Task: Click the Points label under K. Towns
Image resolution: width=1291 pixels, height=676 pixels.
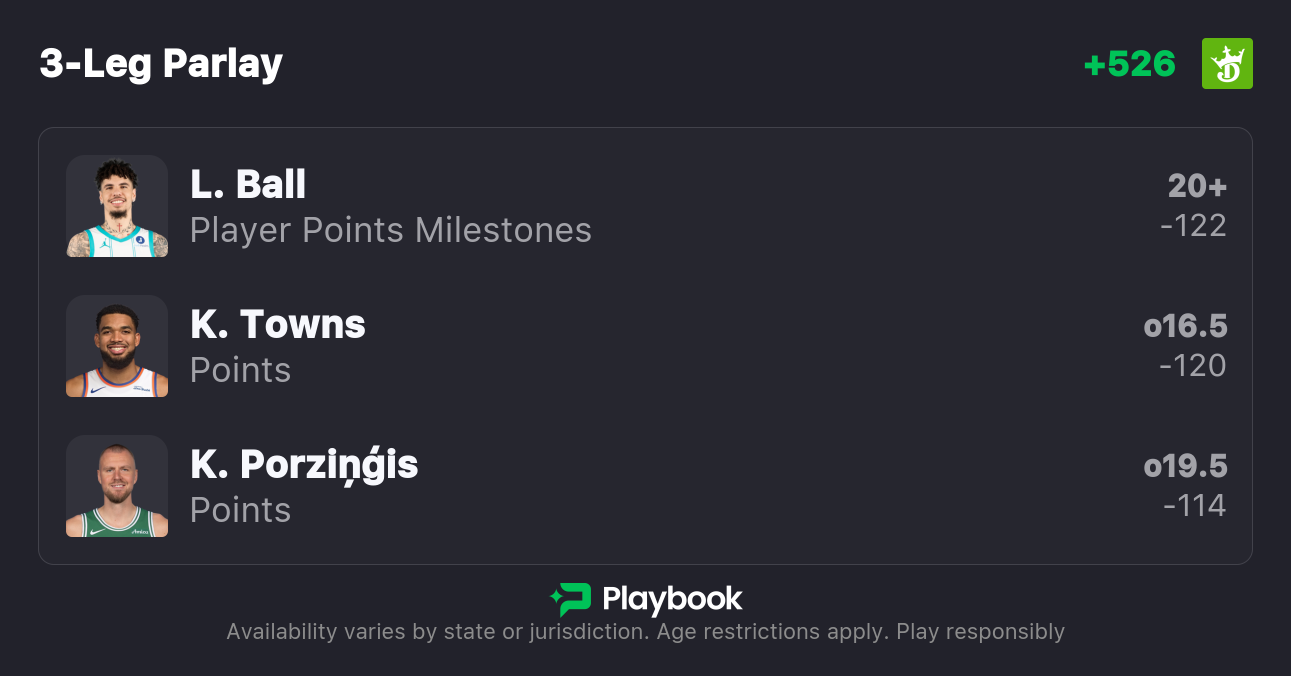Action: pos(240,370)
